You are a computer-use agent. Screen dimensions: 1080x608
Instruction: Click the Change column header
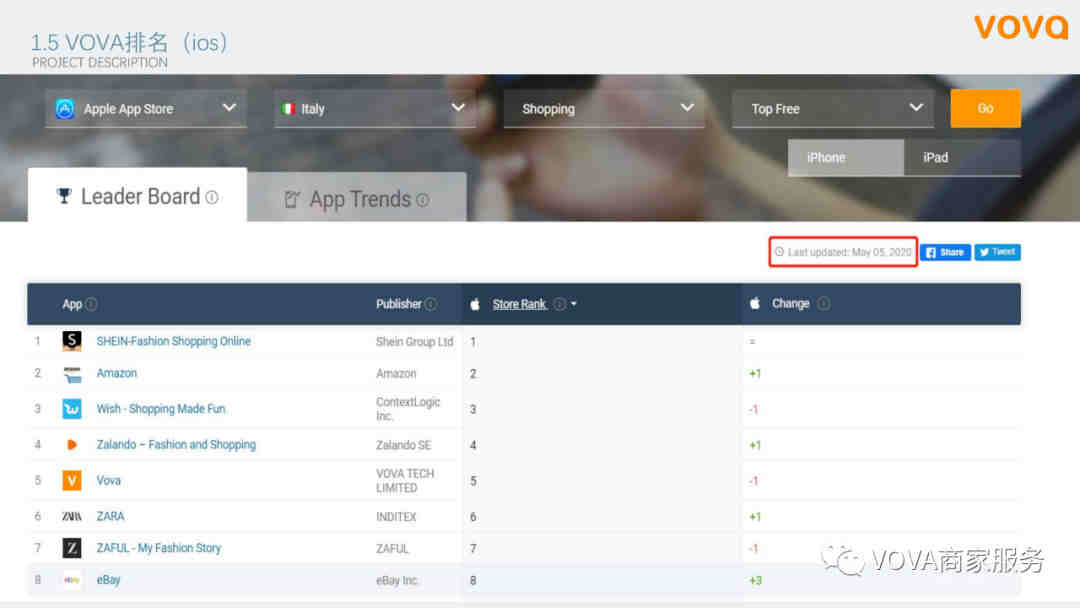[x=791, y=304]
